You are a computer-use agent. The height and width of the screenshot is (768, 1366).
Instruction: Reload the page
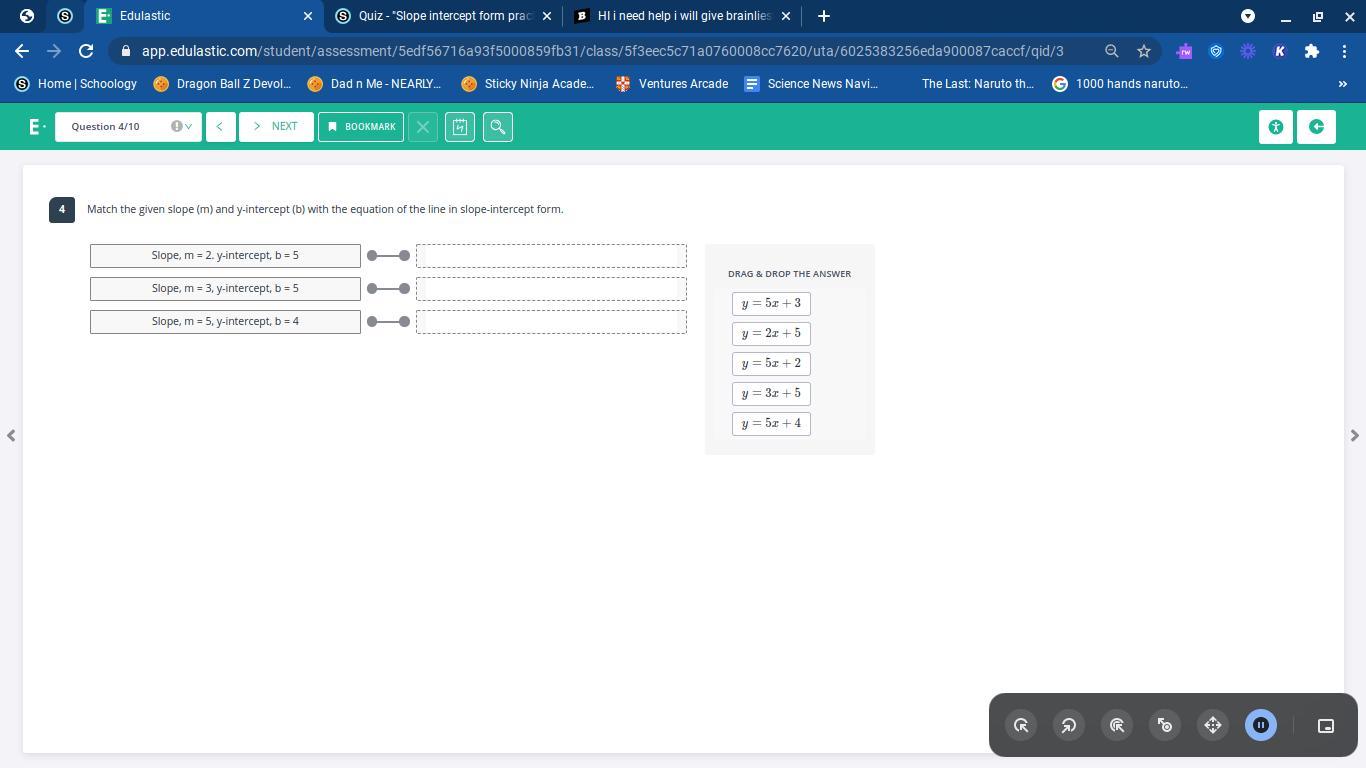tap(86, 51)
